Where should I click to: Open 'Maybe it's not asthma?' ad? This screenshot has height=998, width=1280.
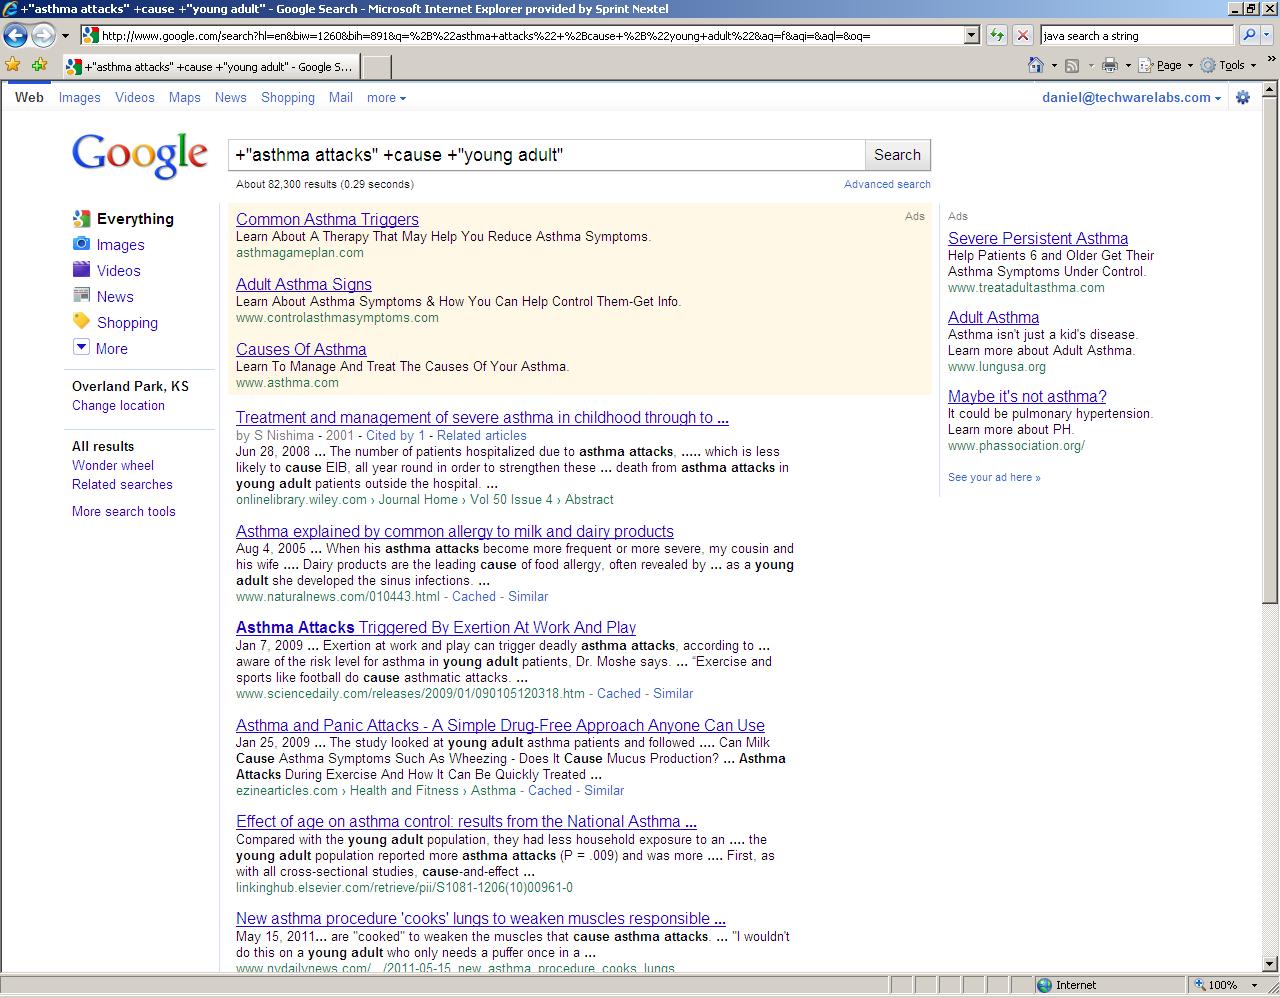pyautogui.click(x=1027, y=397)
